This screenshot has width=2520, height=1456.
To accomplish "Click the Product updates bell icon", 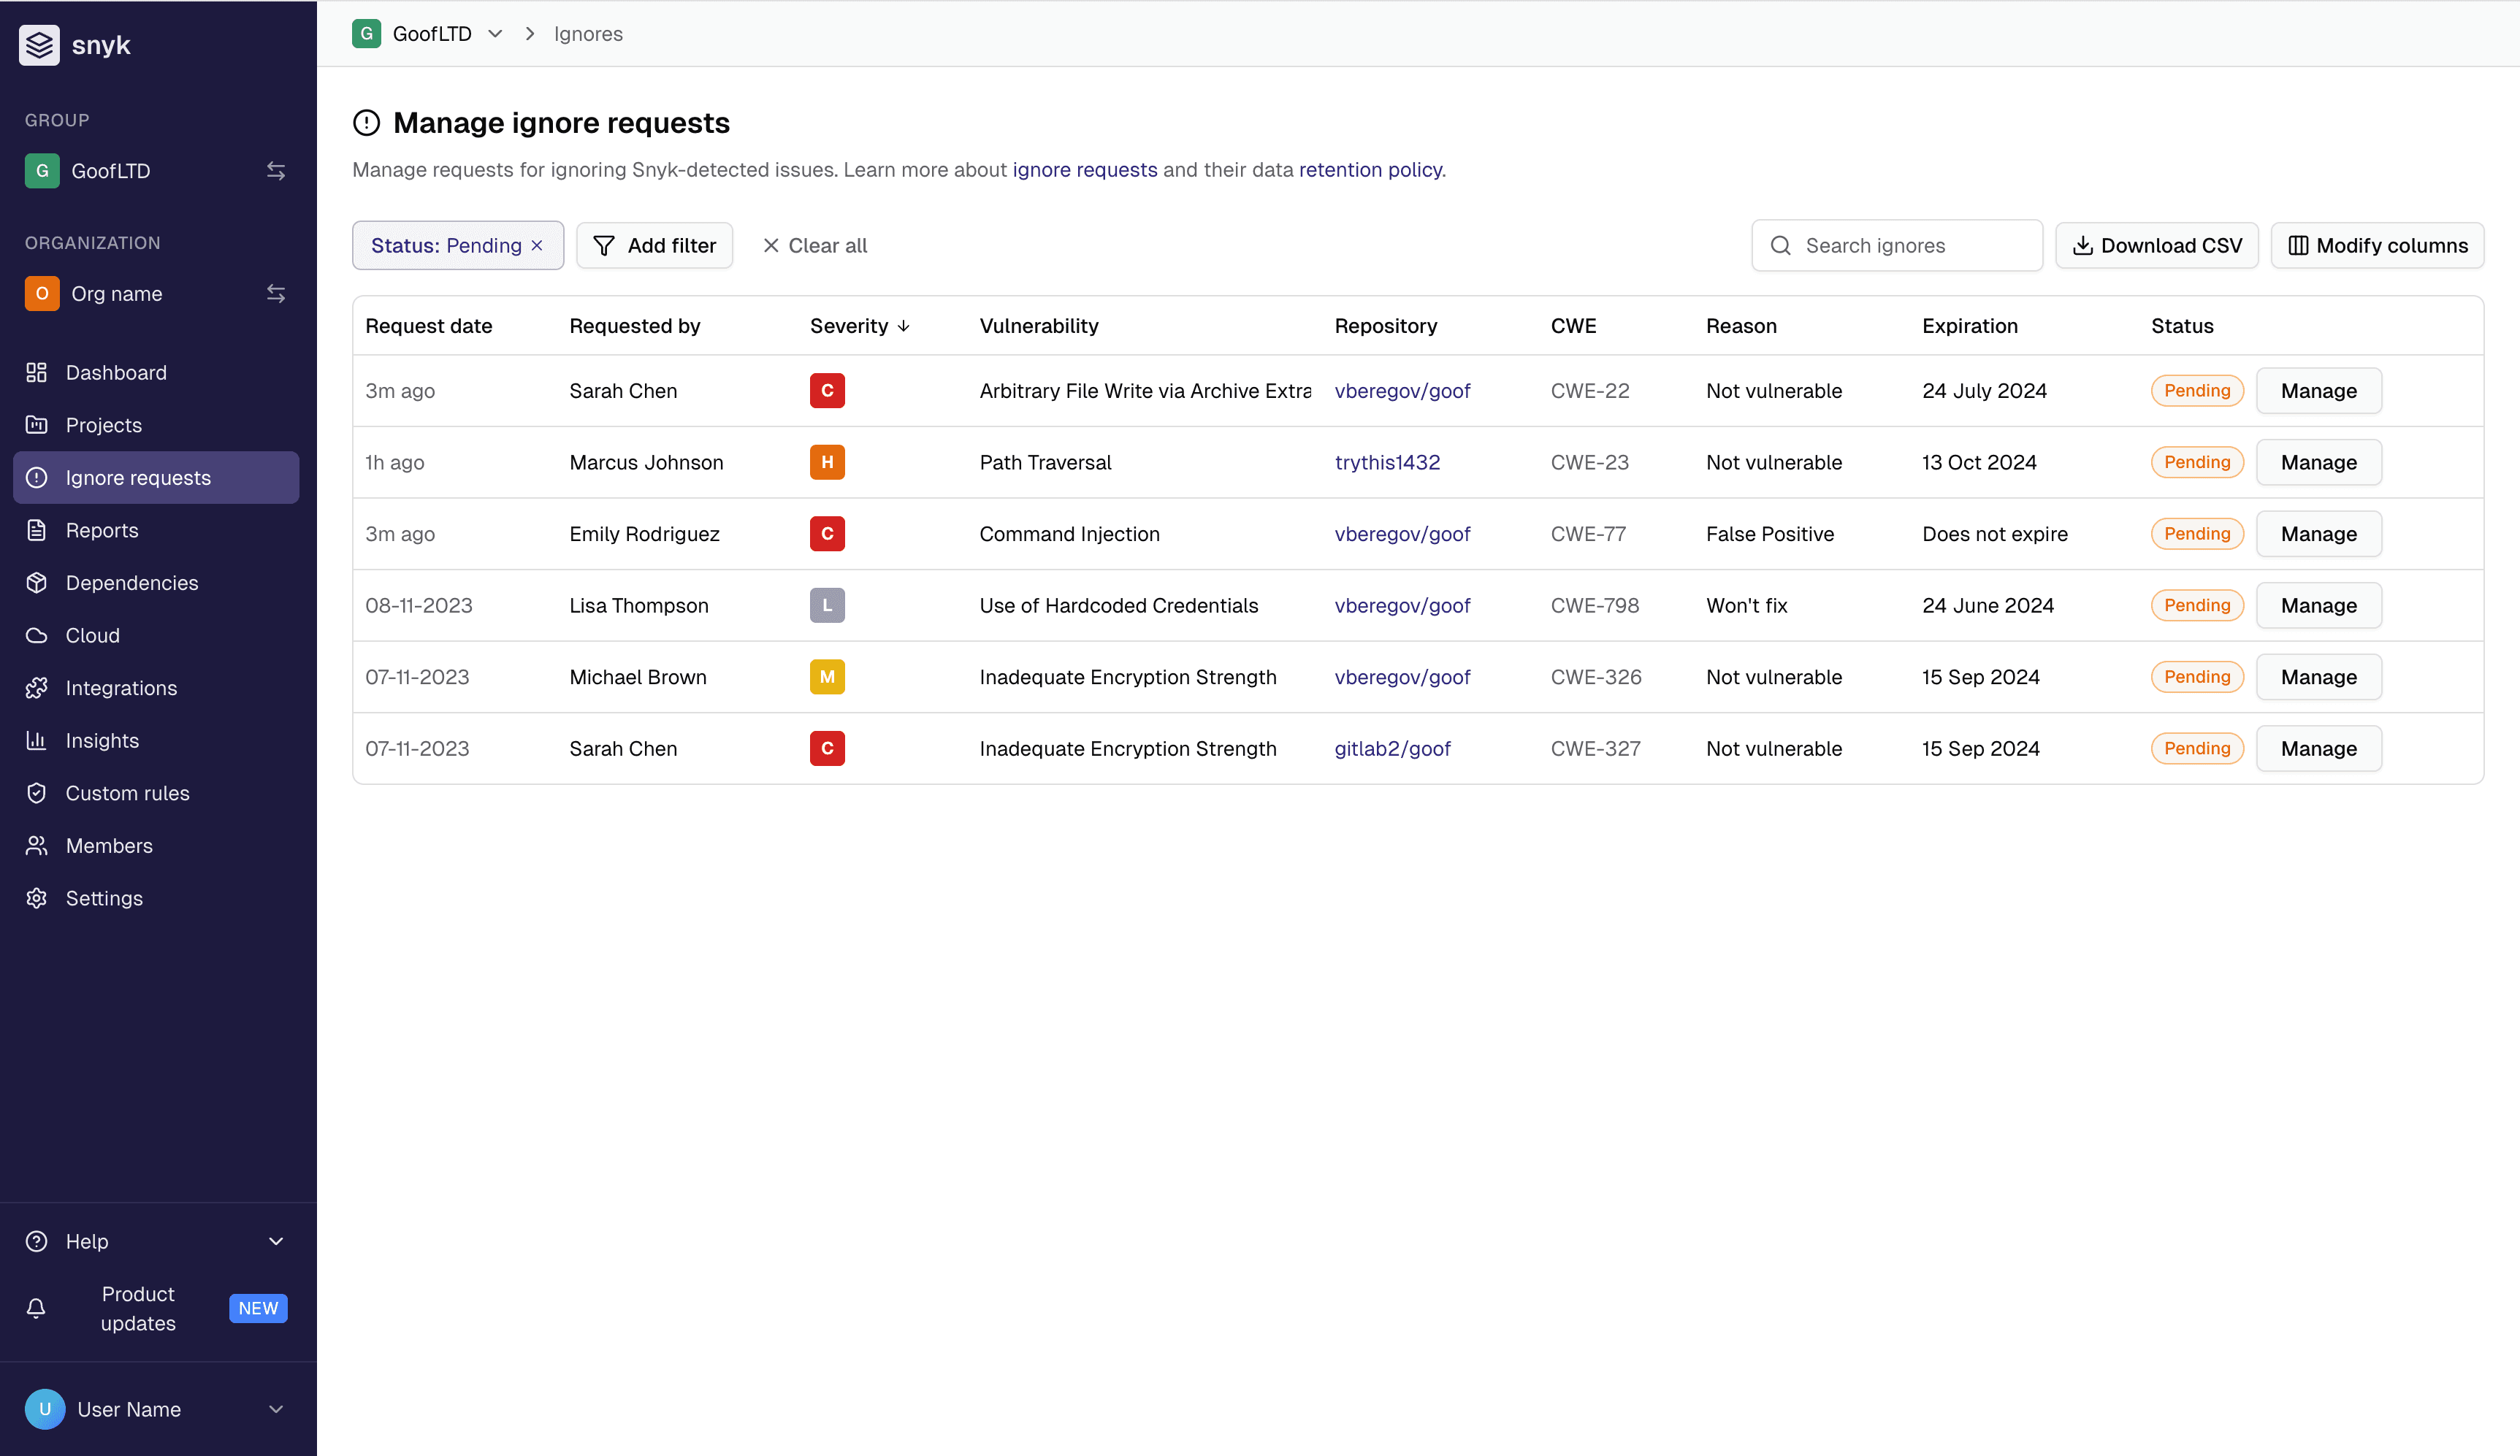I will tap(37, 1308).
